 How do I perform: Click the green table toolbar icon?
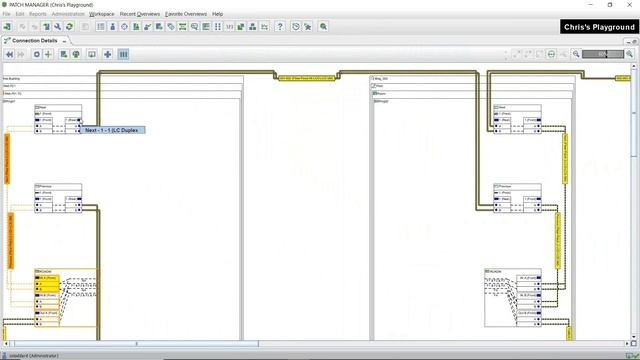point(206,27)
